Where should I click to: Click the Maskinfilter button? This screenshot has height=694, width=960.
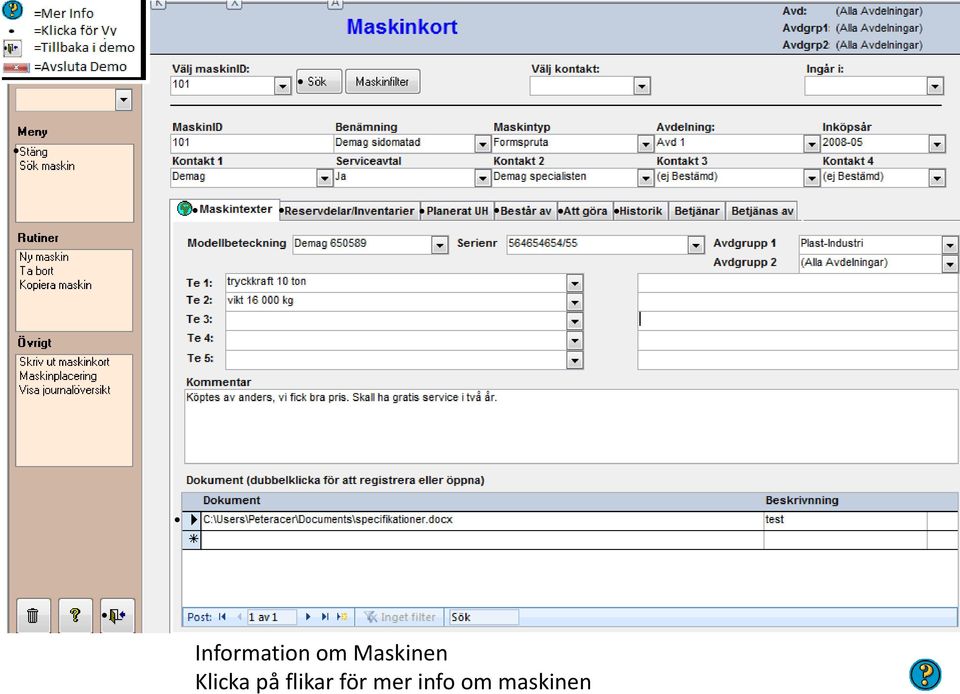383,81
